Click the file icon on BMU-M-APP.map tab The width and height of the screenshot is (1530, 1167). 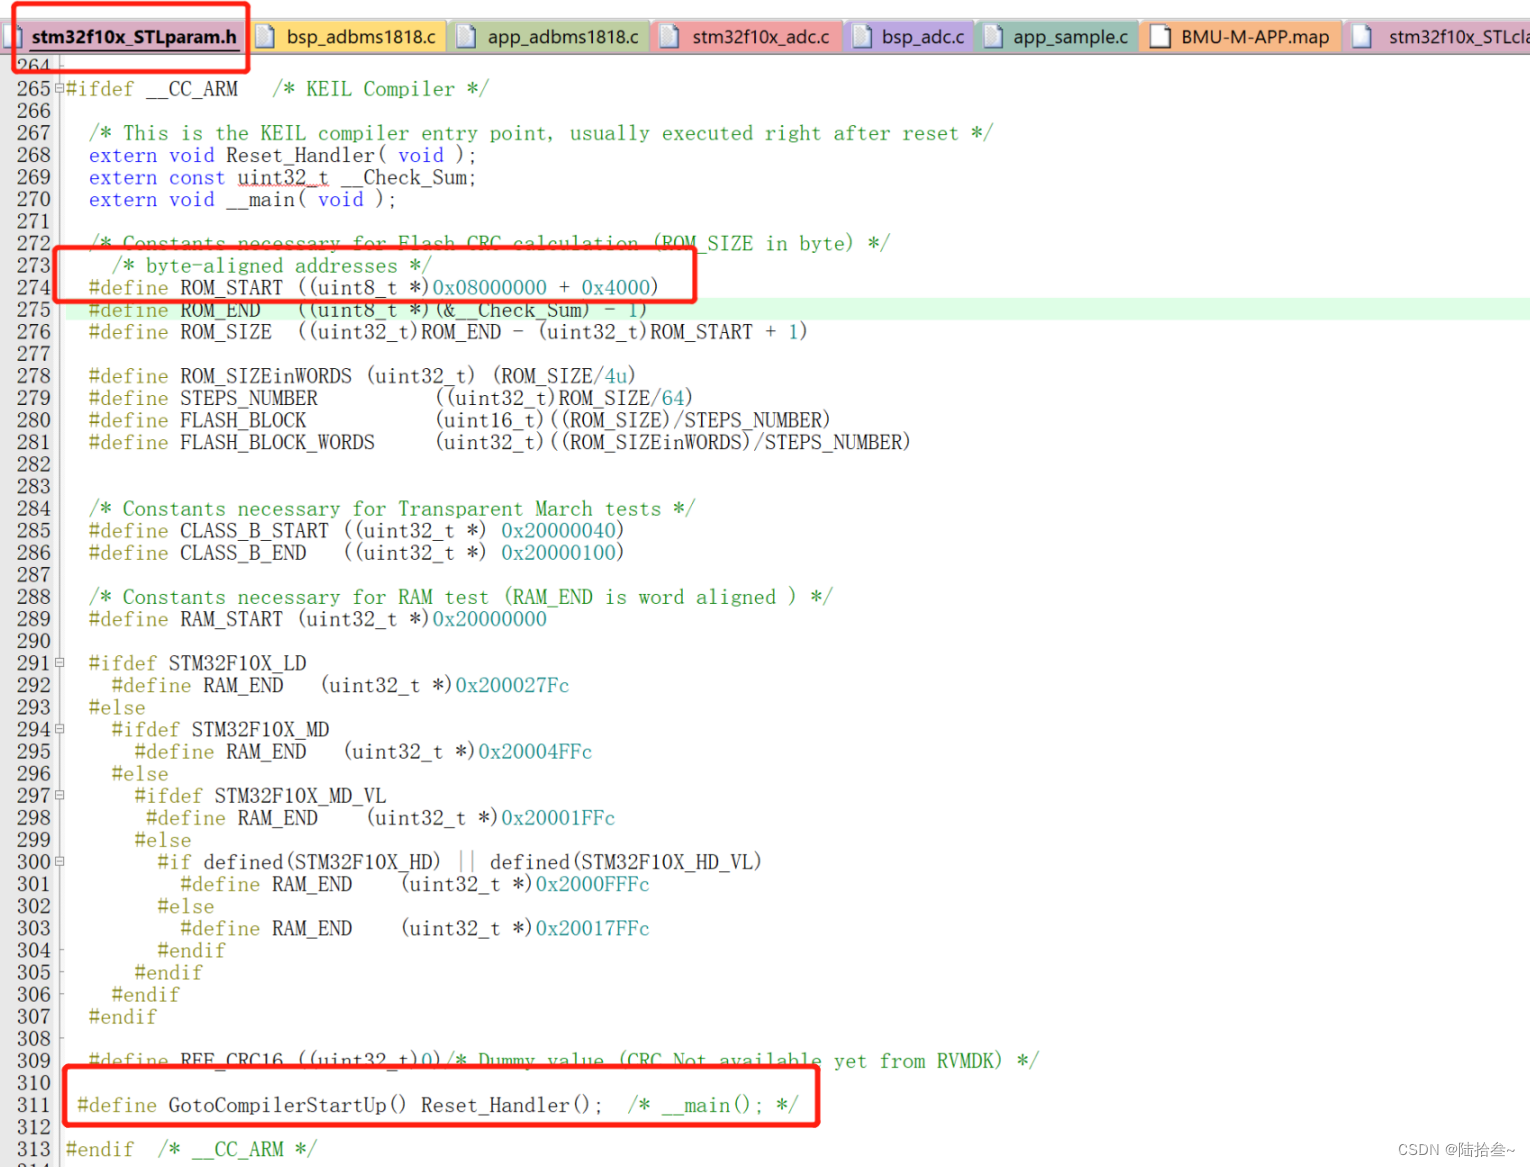[x=1160, y=35]
